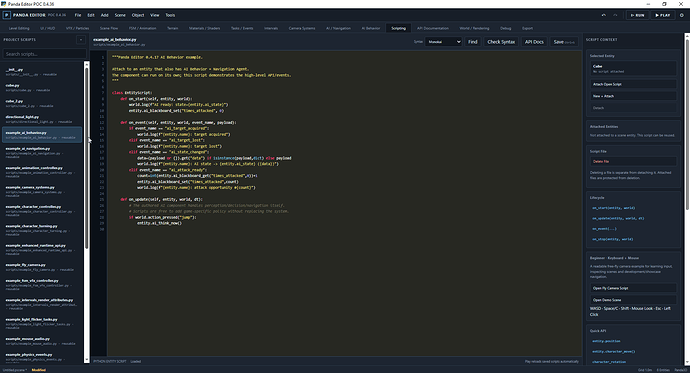Click on_update(entity, world, dt) lifecycle link
This screenshot has height=373, width=690.
tap(618, 218)
